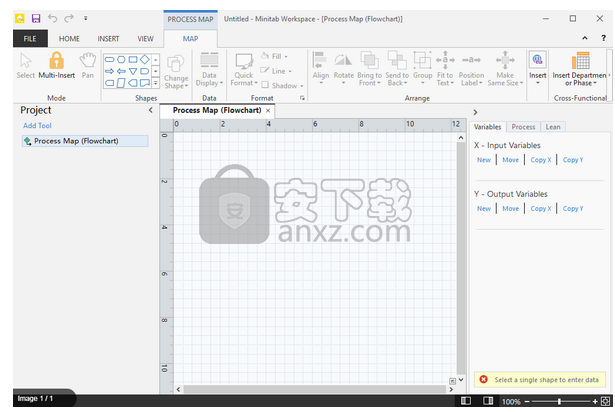Click the Undo arrow
This screenshot has width=615, height=412.
(53, 18)
